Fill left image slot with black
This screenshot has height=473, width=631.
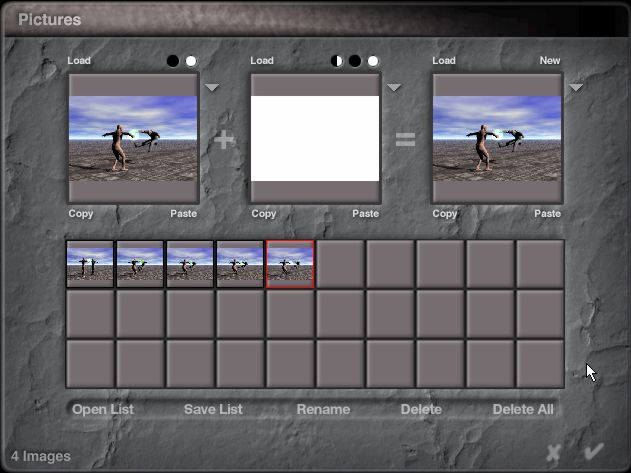point(173,61)
